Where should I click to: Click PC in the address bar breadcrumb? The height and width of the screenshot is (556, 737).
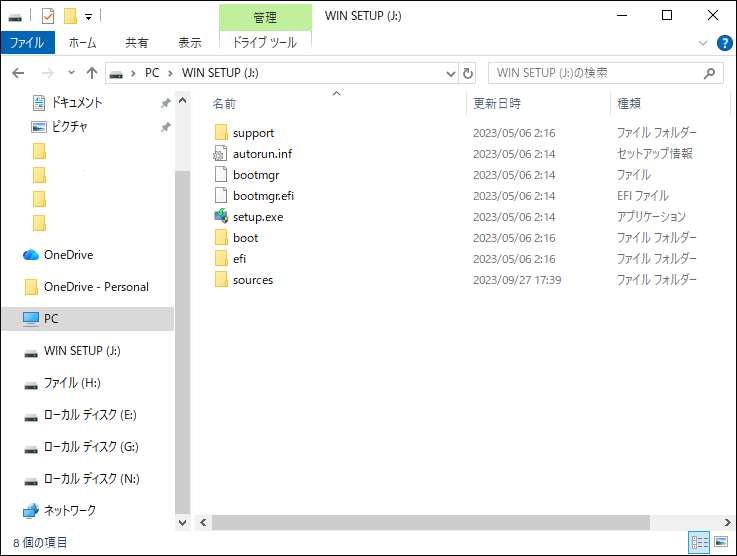[152, 73]
